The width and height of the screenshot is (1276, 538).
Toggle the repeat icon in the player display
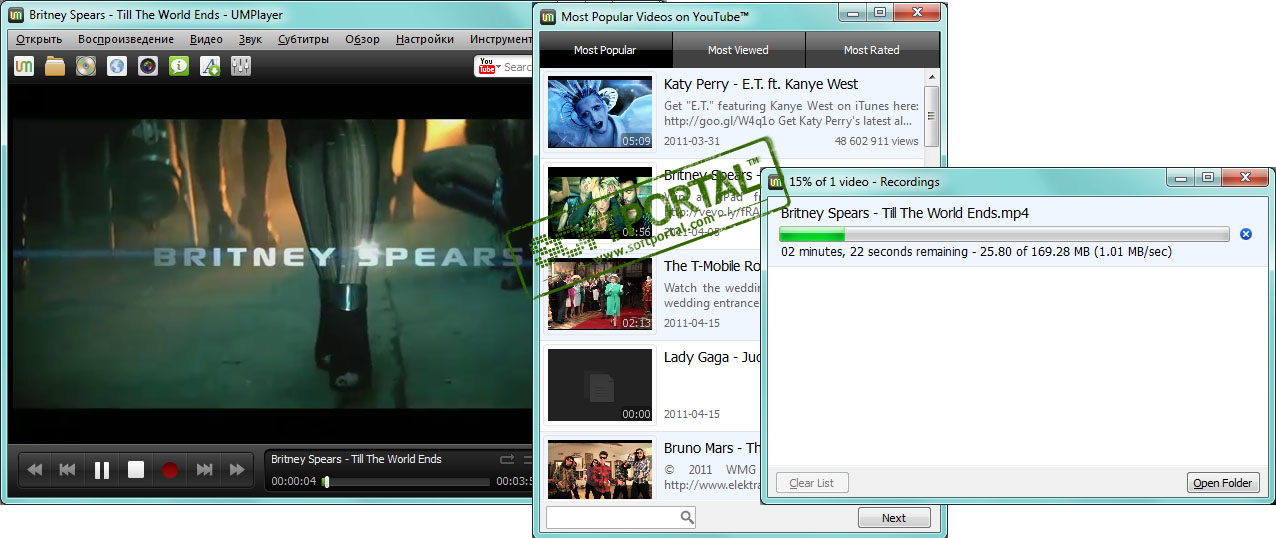507,459
